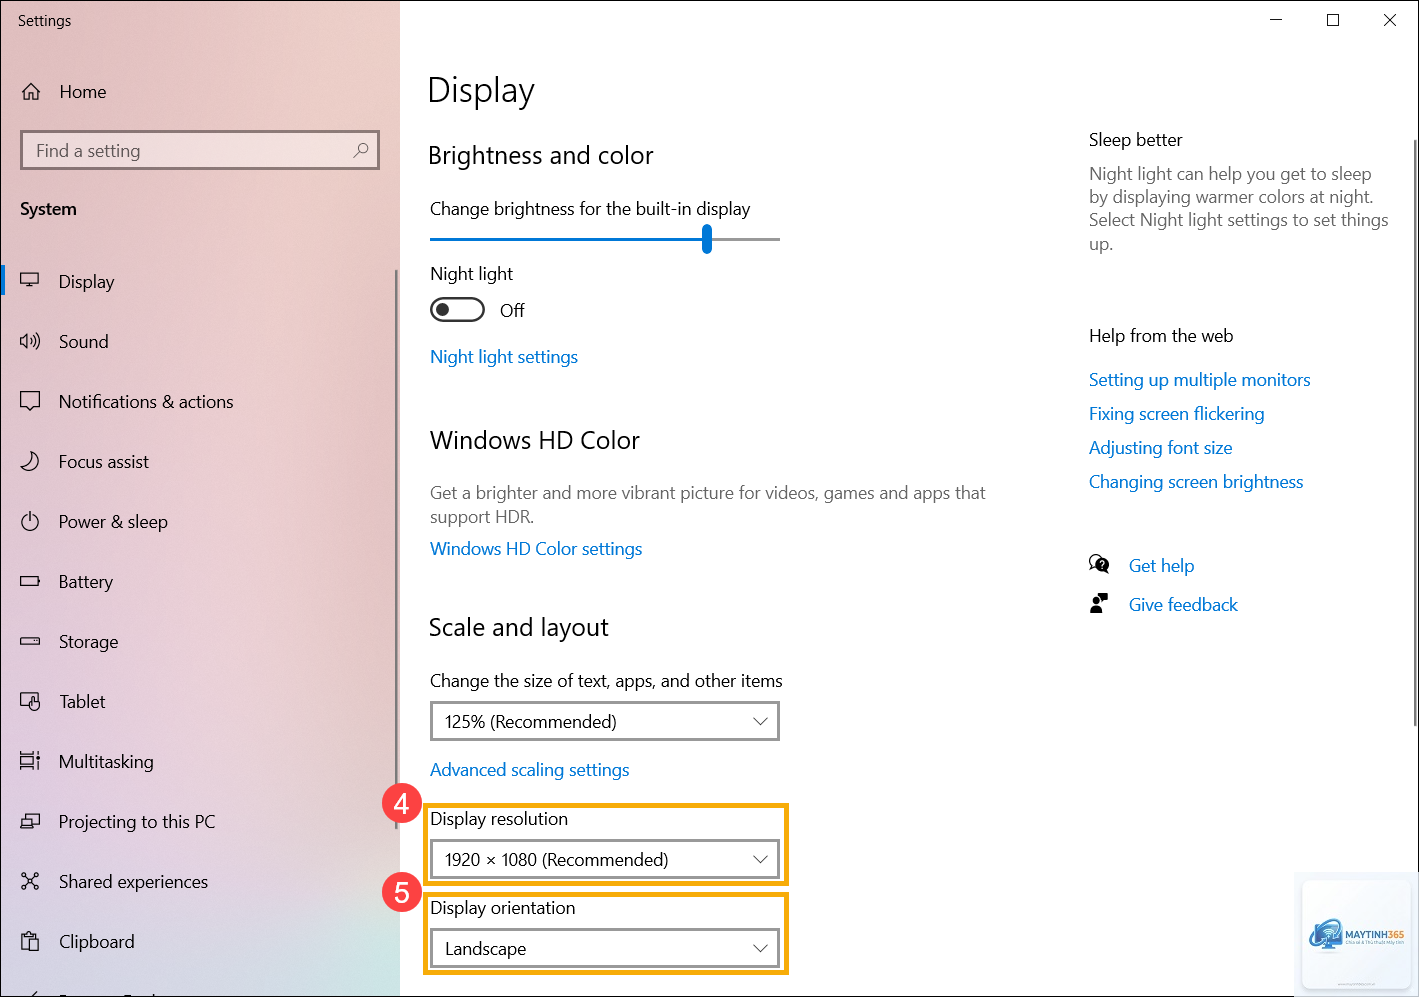Click the Display monitor icon in sidebar

pyautogui.click(x=30, y=281)
